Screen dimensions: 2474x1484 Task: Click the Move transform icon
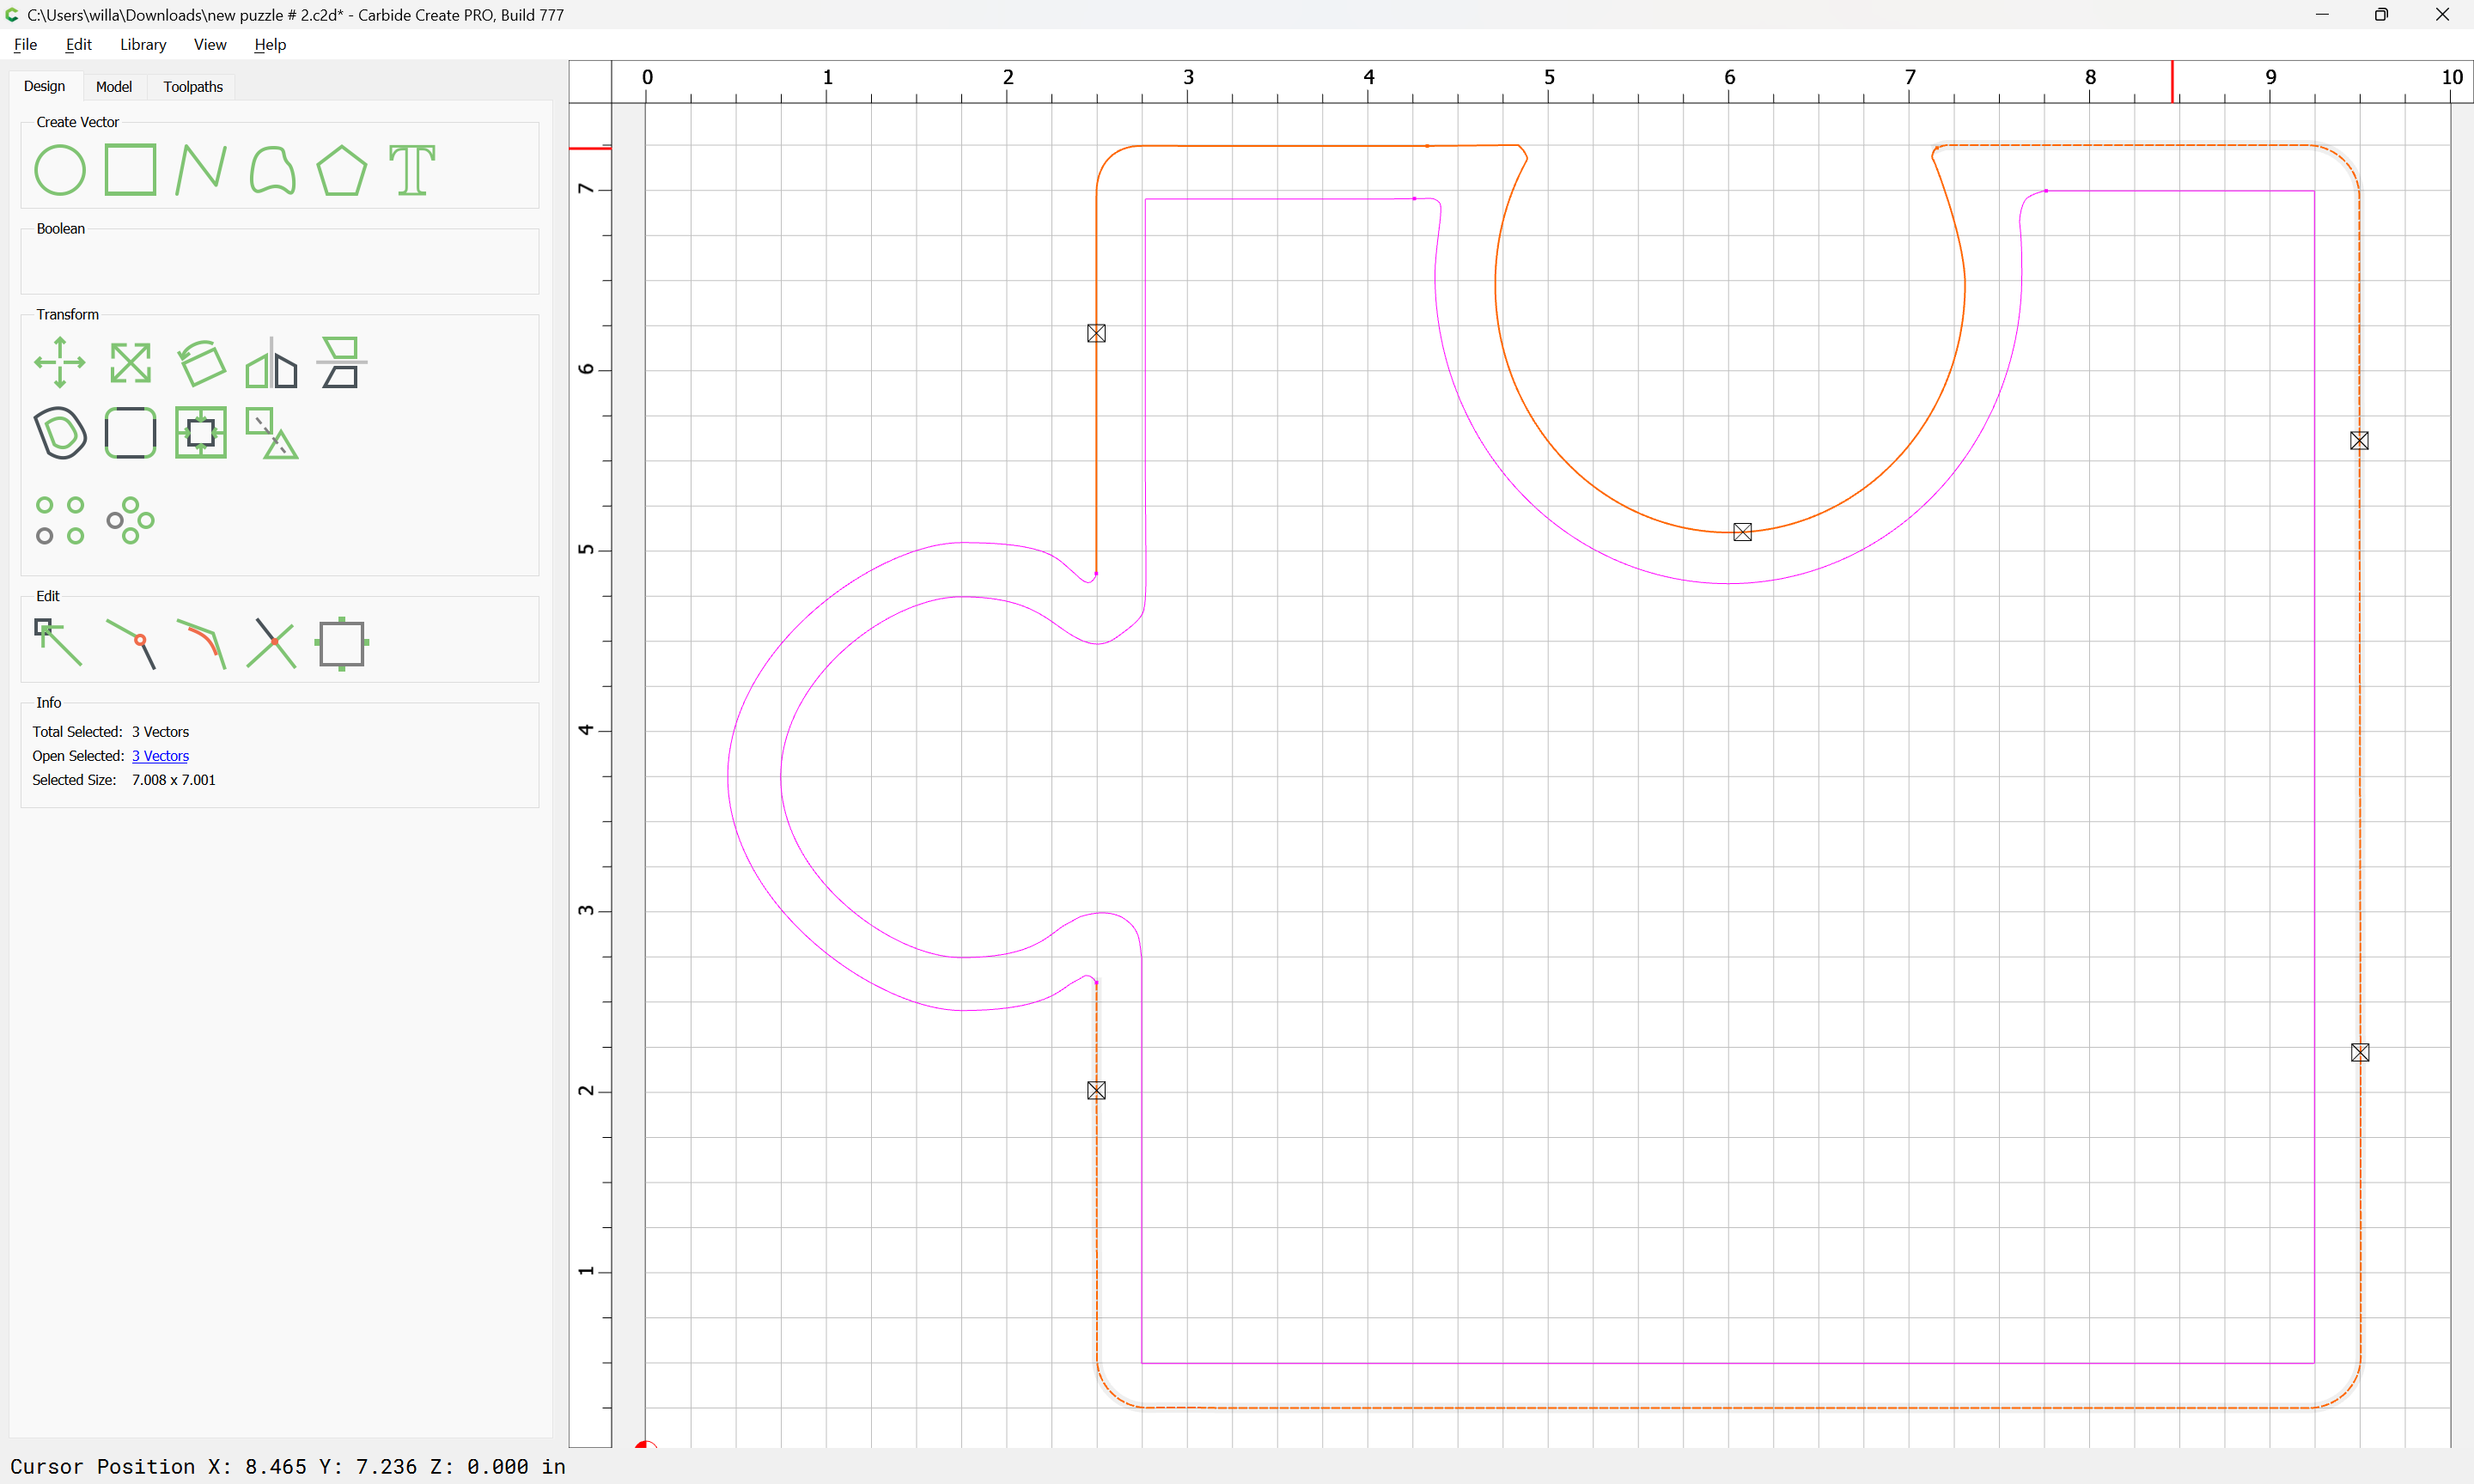pyautogui.click(x=60, y=362)
